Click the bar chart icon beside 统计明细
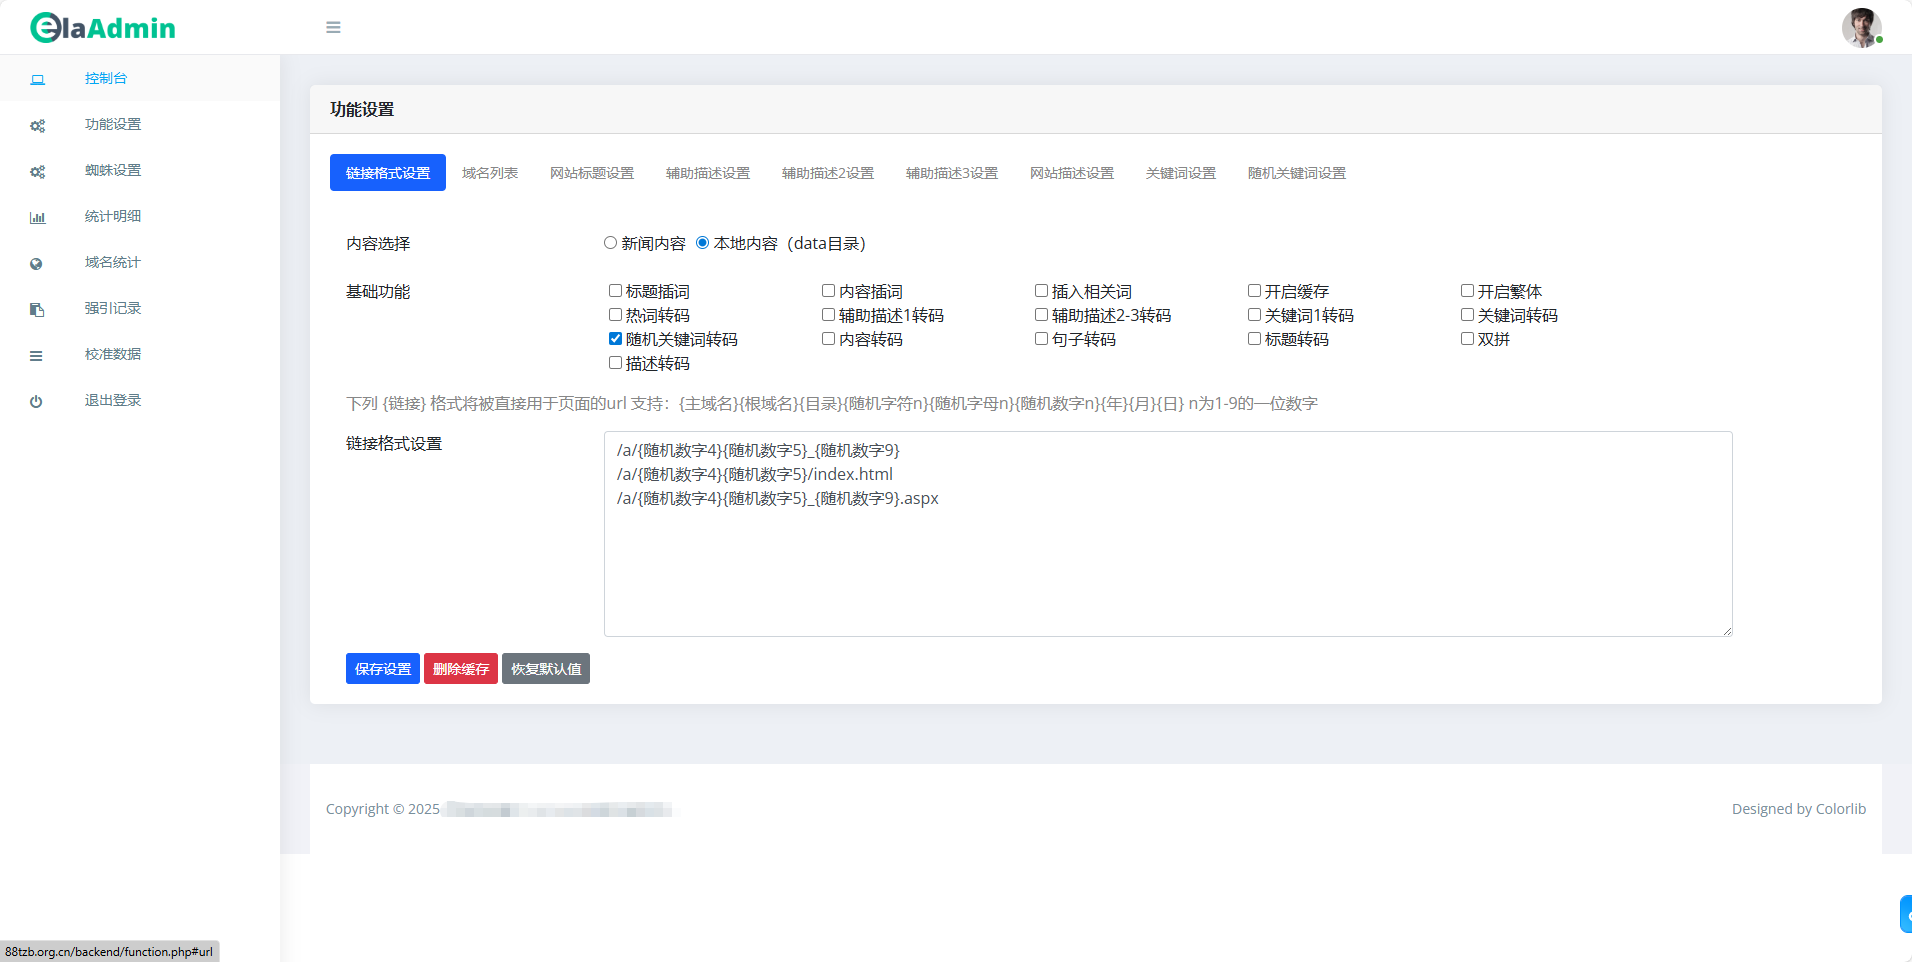1912x962 pixels. pyautogui.click(x=37, y=218)
